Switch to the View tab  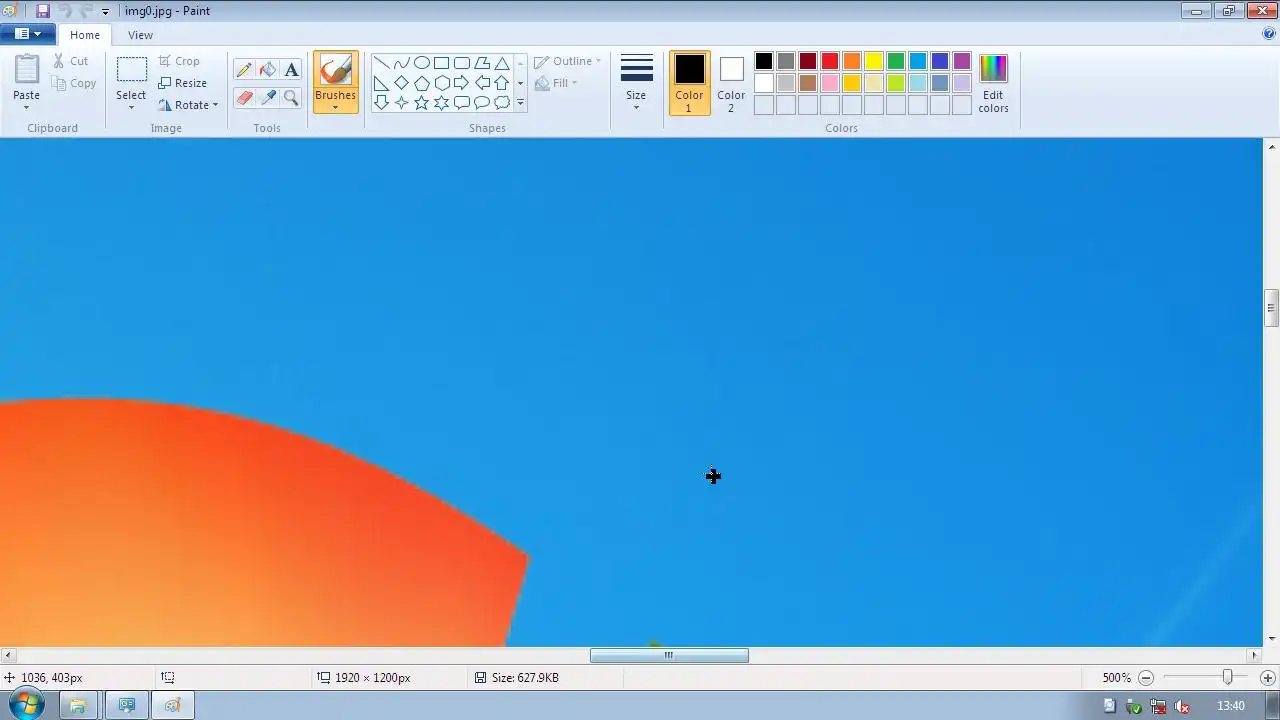coord(140,35)
